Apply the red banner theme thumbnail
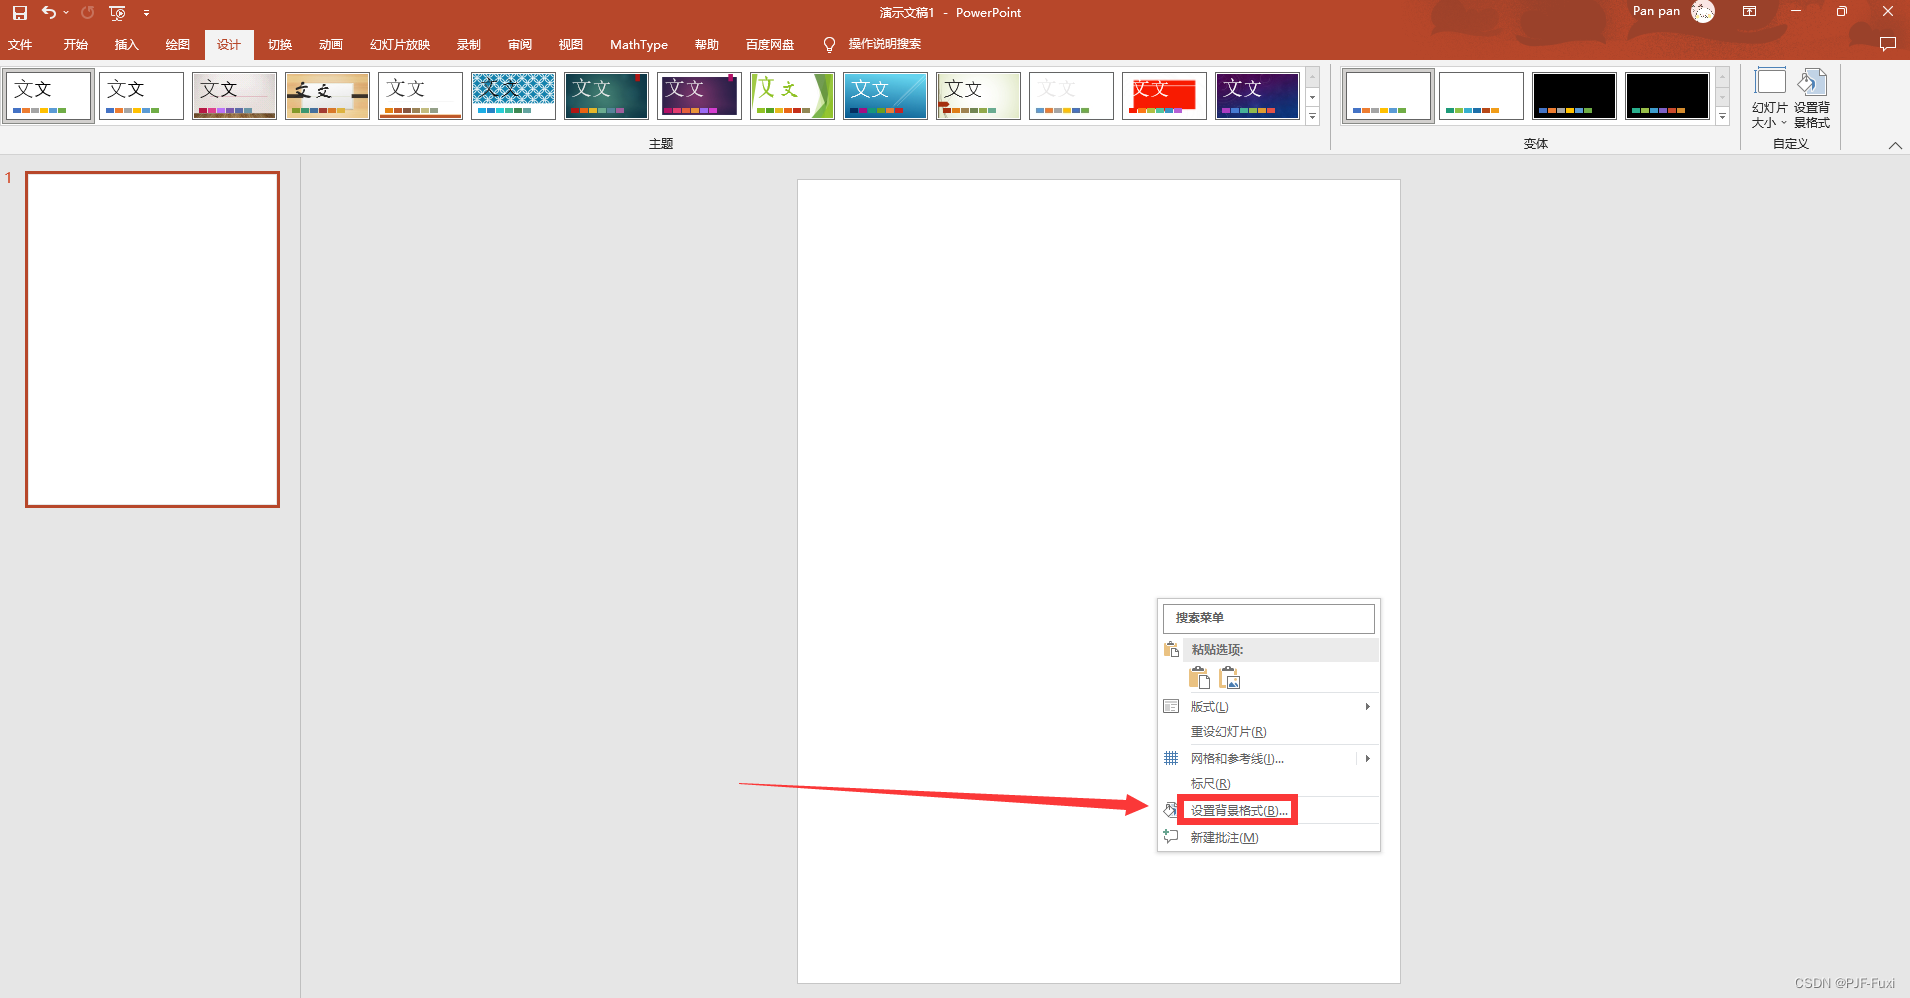 [1164, 96]
